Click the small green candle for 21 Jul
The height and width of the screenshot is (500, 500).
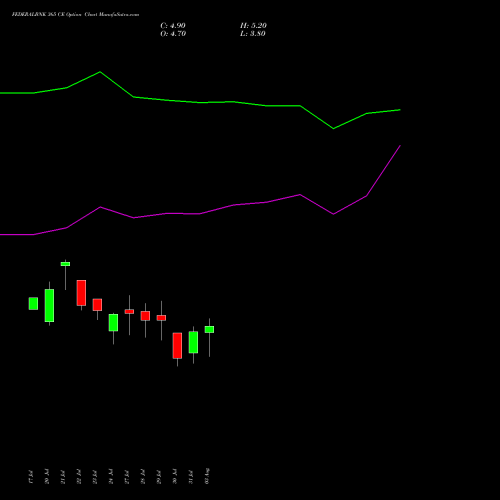65,264
